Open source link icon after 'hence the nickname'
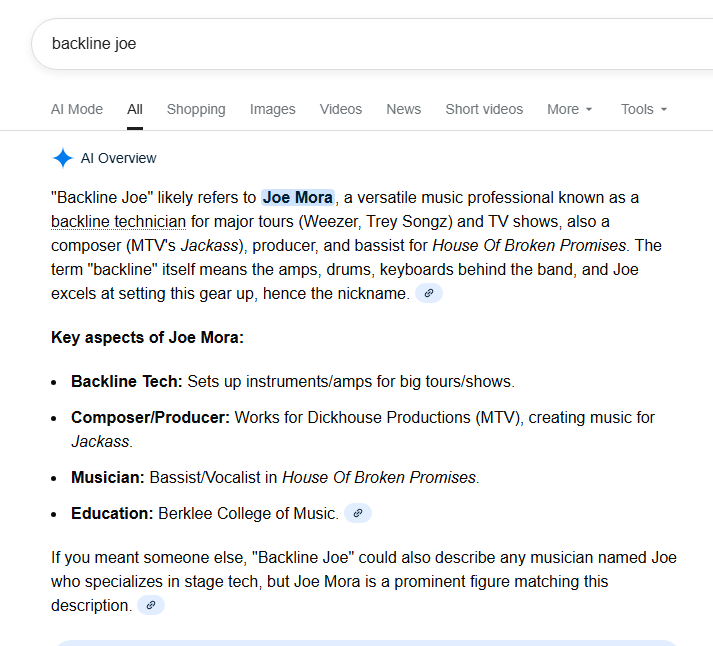 pos(428,293)
